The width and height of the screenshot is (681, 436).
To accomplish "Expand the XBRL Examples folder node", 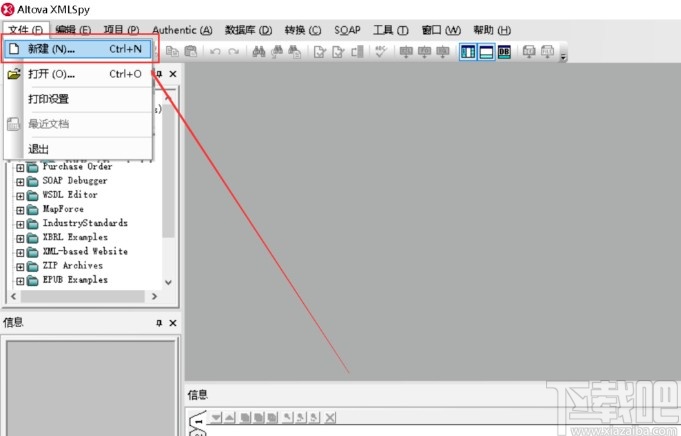I will (x=20, y=239).
